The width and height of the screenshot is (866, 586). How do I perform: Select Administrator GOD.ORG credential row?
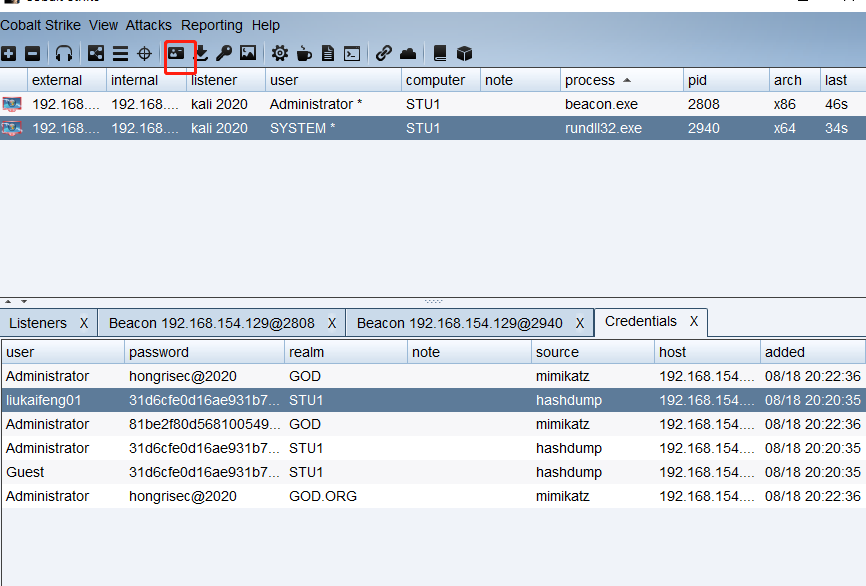(x=433, y=496)
